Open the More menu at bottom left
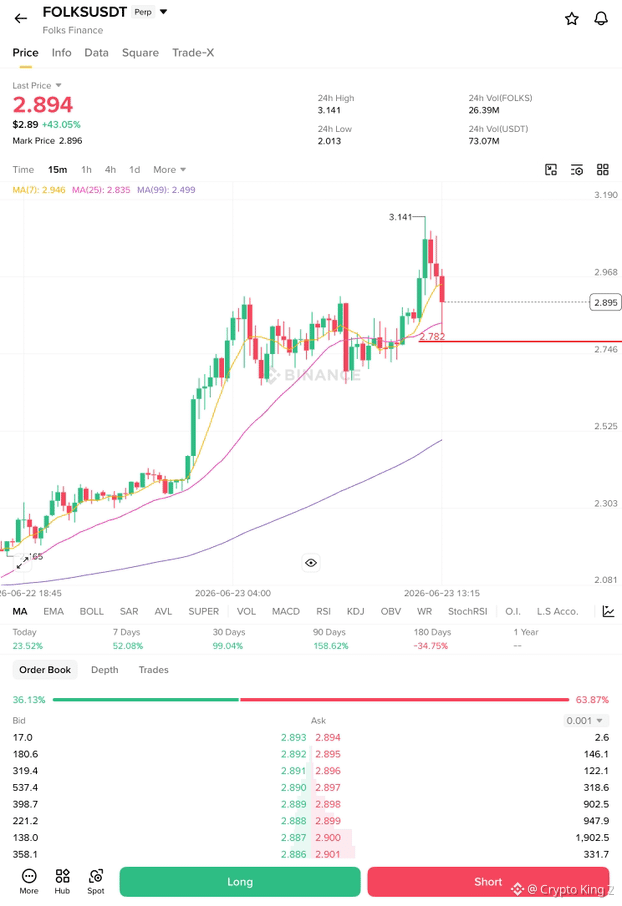Image resolution: width=622 pixels, height=906 pixels. pos(29,881)
